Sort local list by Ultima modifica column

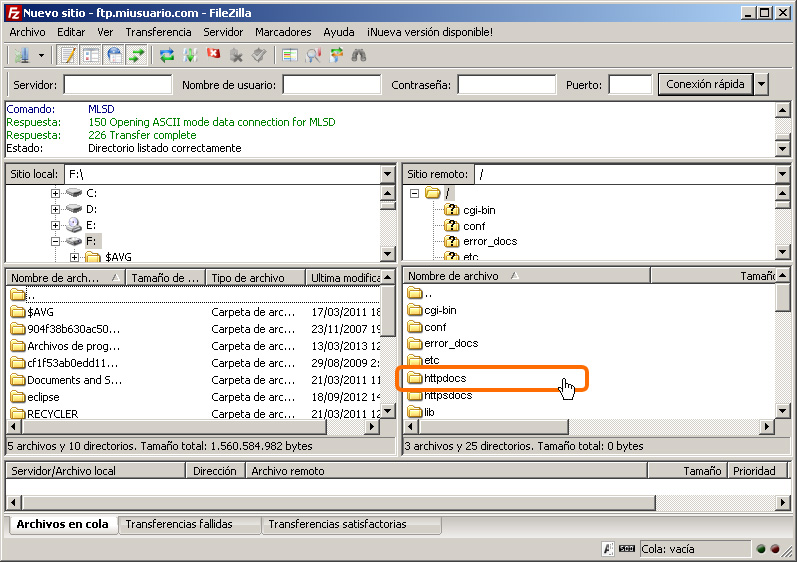coord(344,278)
